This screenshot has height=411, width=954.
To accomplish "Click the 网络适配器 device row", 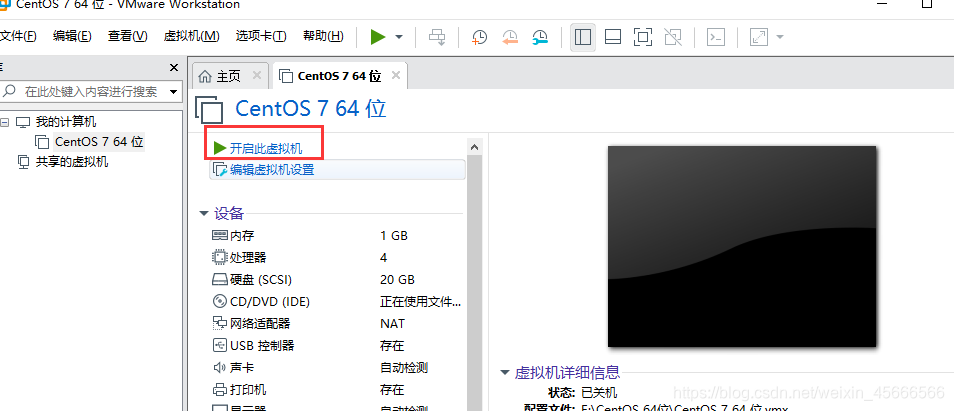I will click(x=336, y=323).
